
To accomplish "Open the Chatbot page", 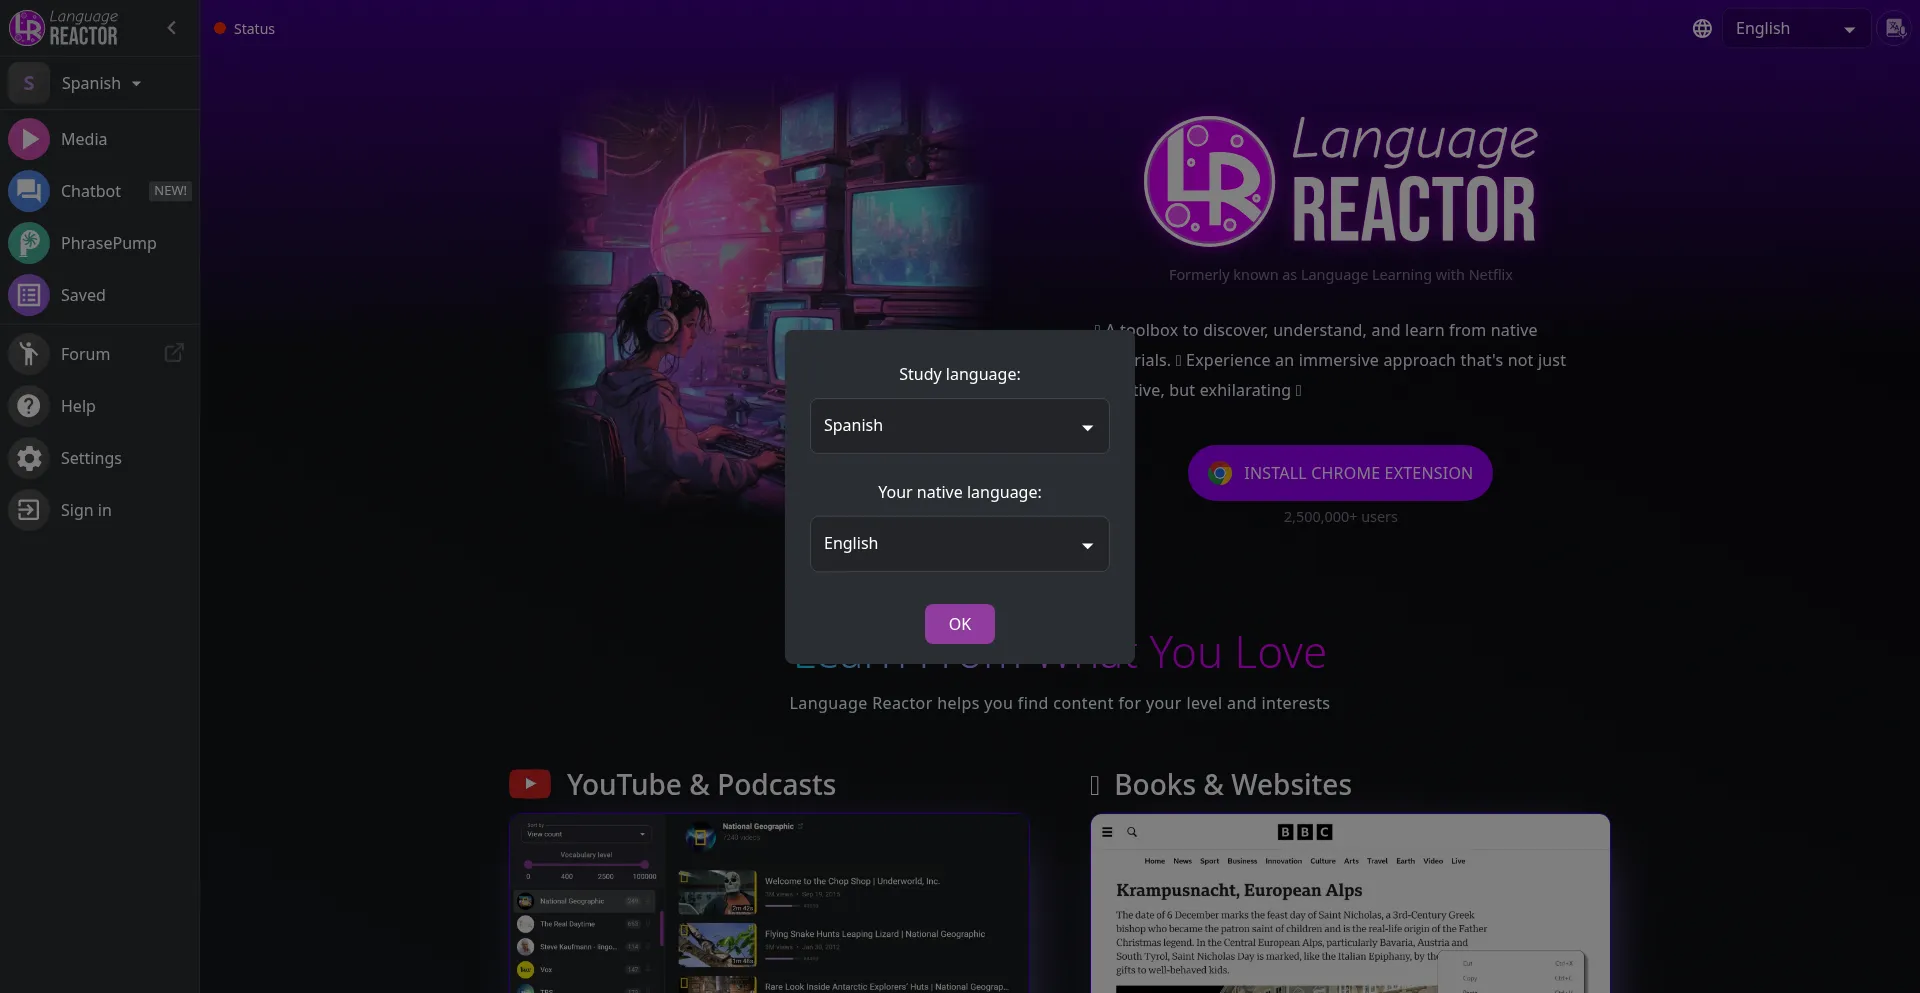I will click(x=100, y=191).
